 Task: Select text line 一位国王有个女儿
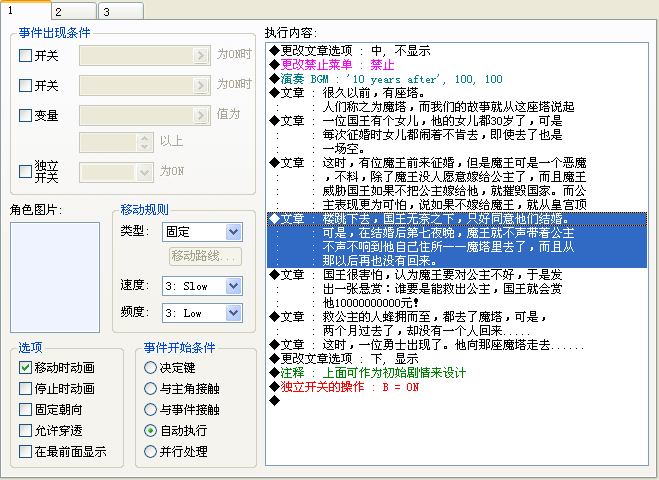(x=457, y=121)
